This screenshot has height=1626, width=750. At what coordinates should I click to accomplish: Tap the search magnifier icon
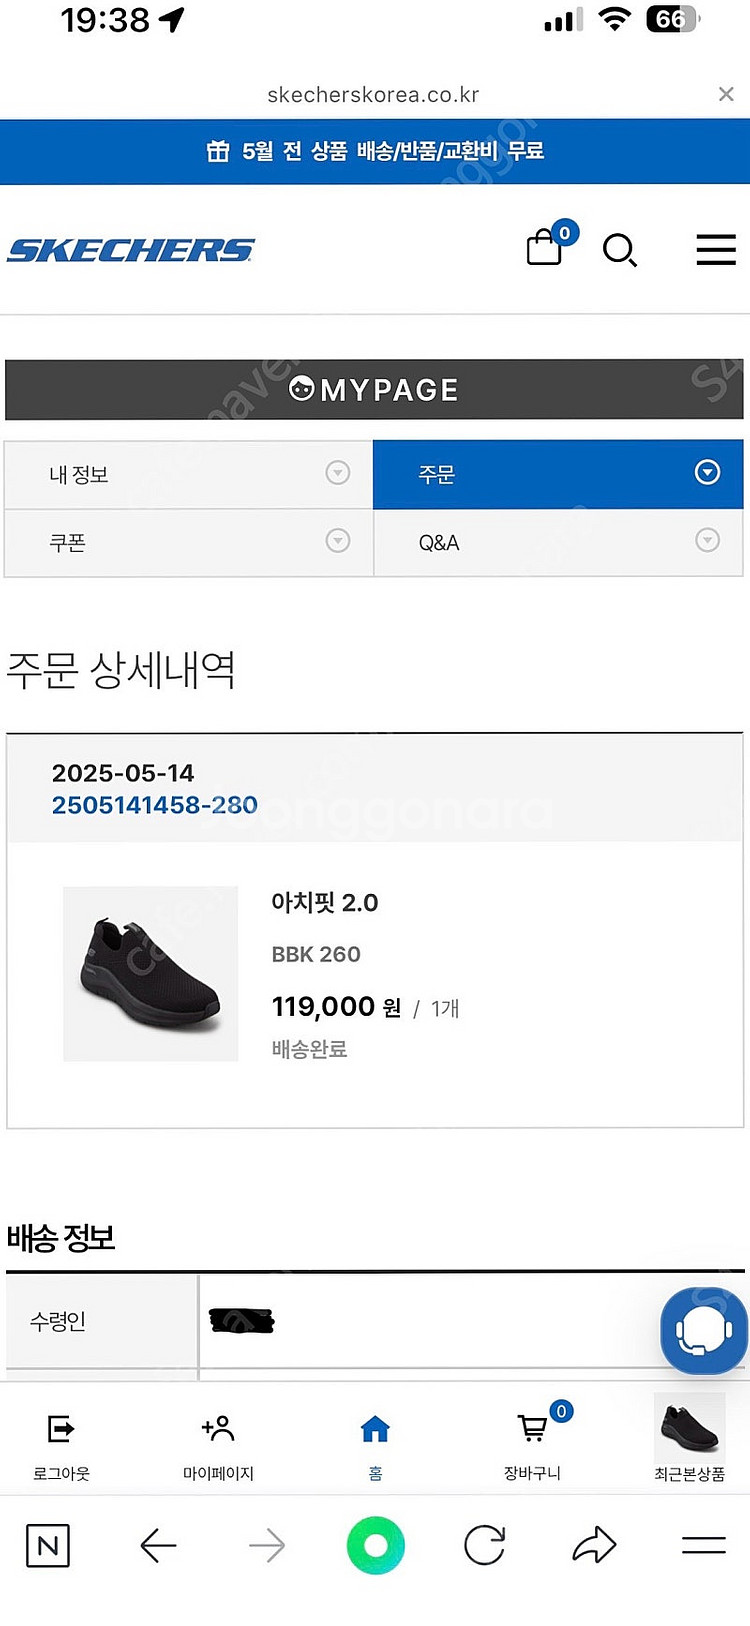(x=619, y=250)
